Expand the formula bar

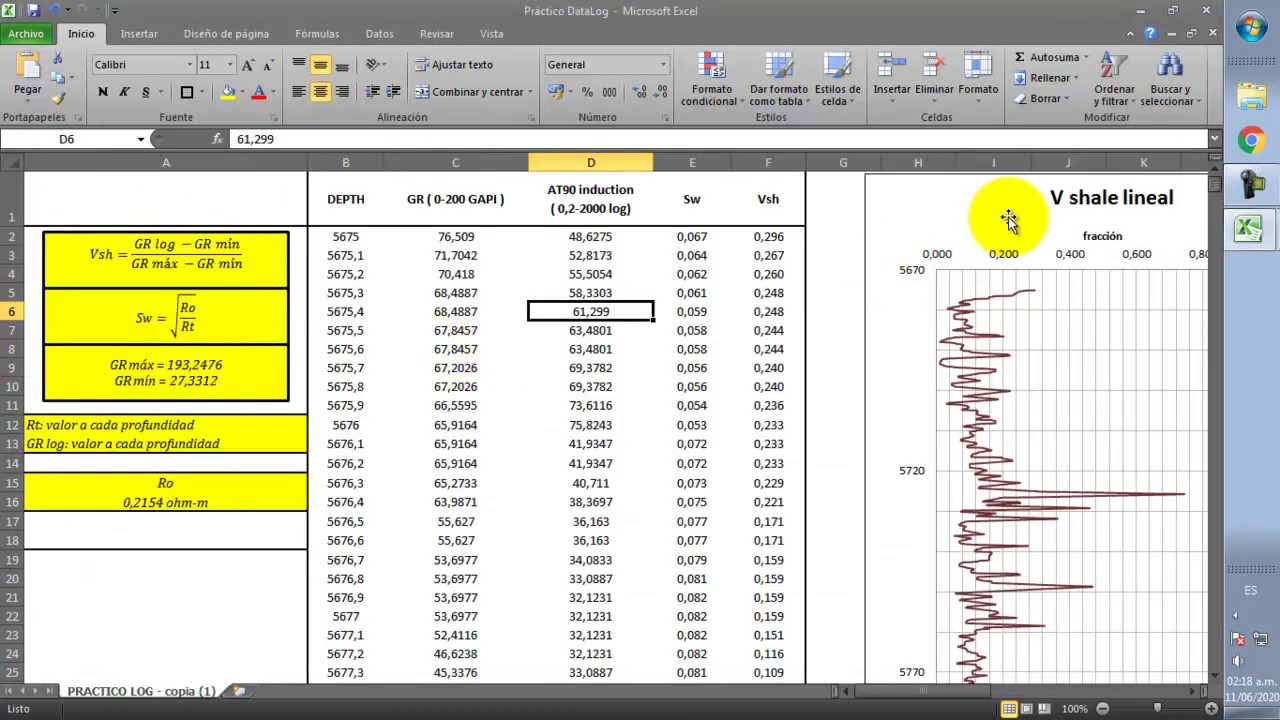point(1215,139)
